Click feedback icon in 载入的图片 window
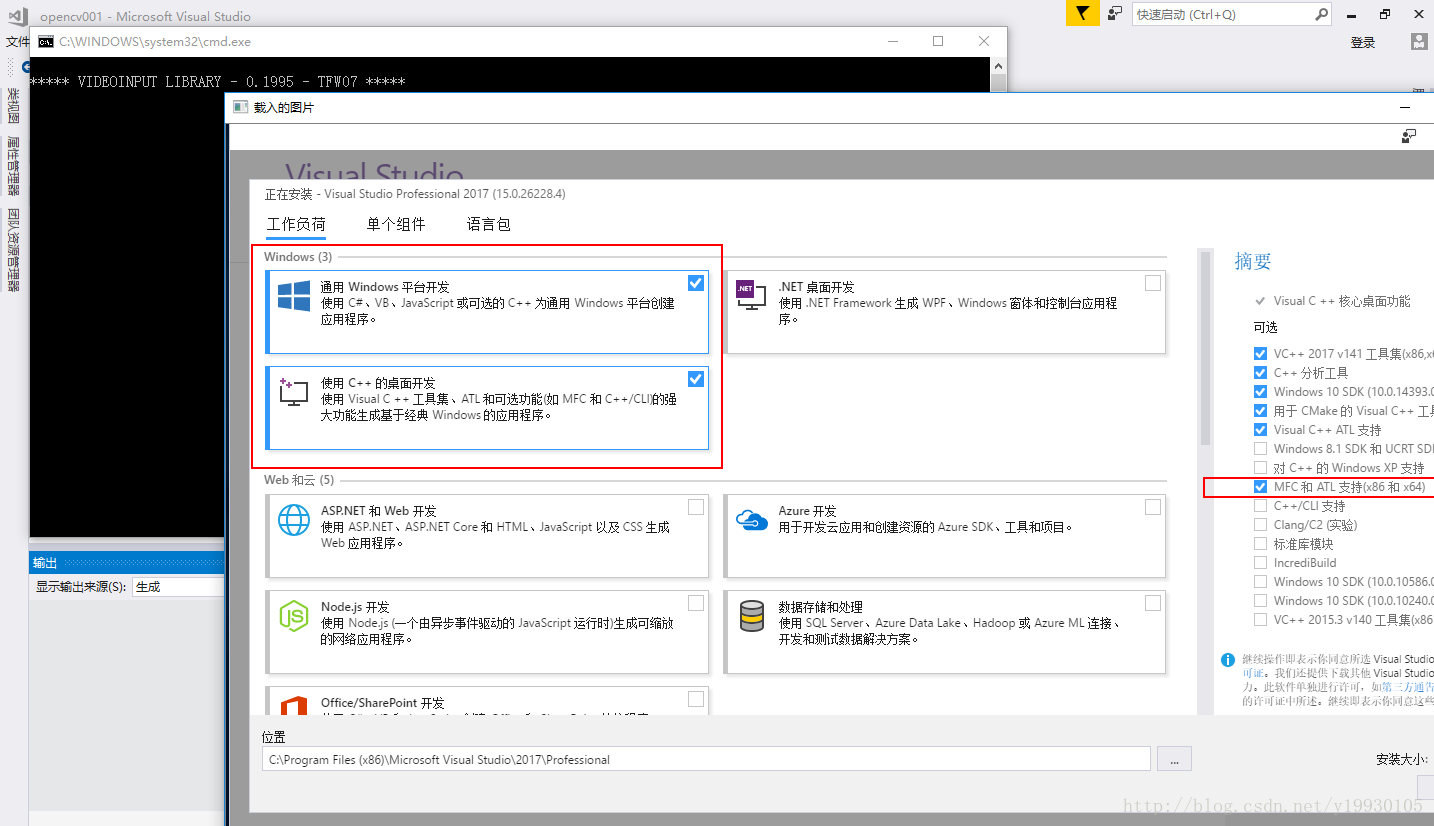This screenshot has width=1434, height=826. (x=1410, y=136)
